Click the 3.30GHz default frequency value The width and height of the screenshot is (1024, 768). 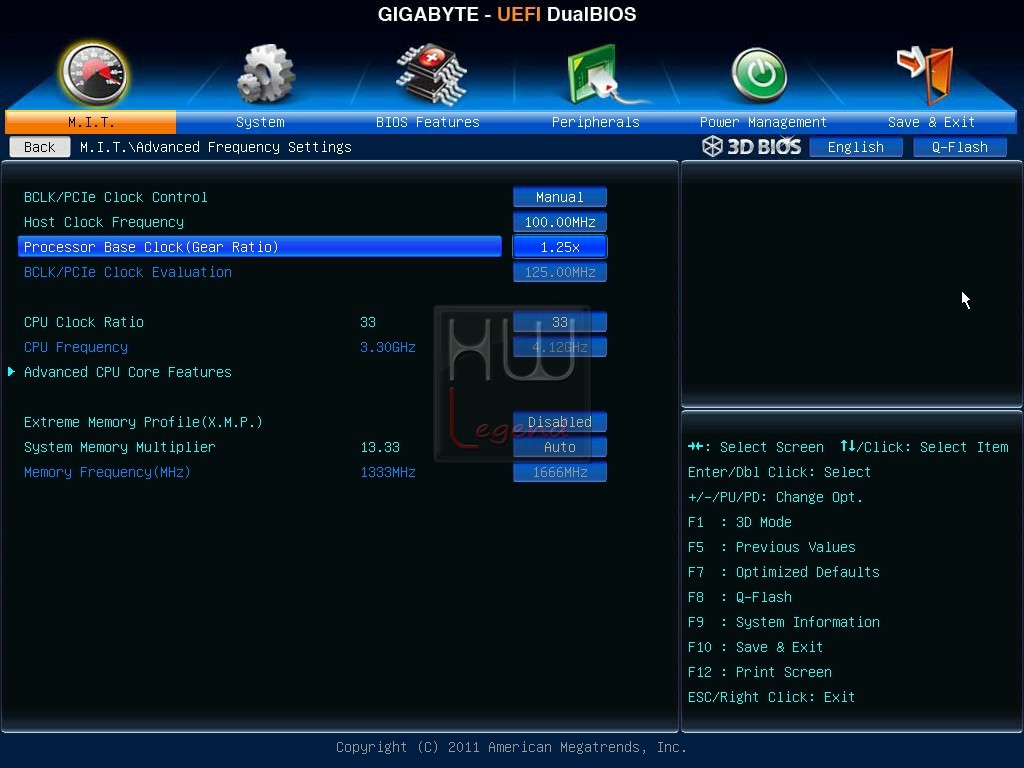[388, 347]
